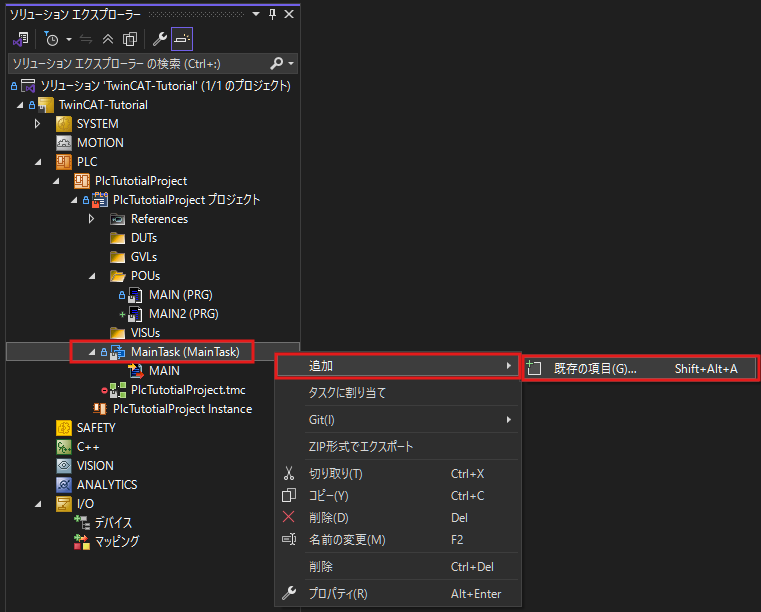Open properties with the wrench toolbar icon
761x612 pixels.
pos(160,39)
